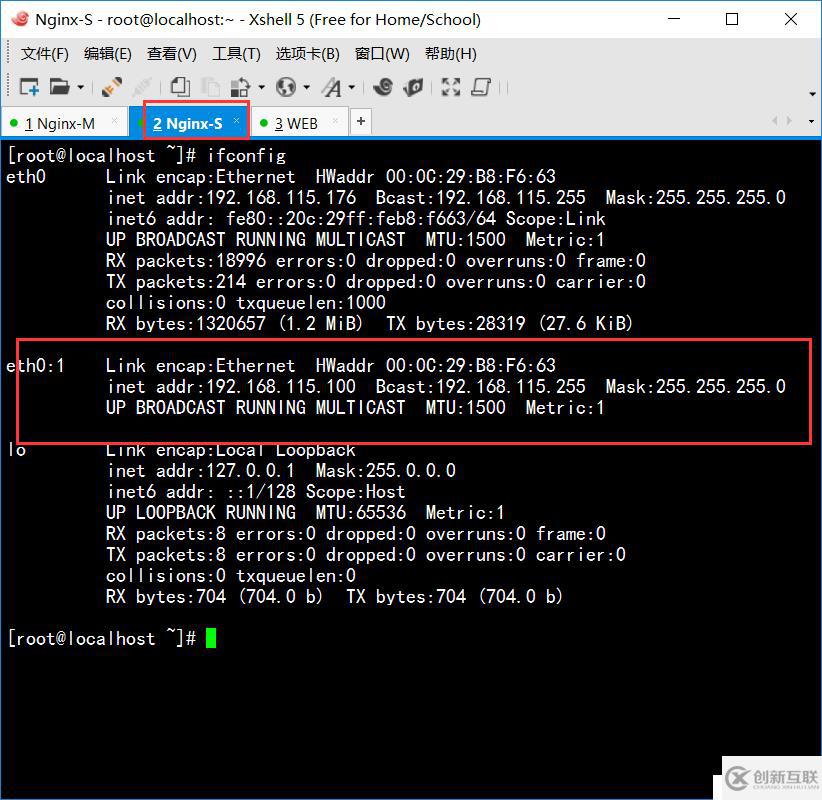Screen dimensions: 822x800
Task: Open the 工具(T) menu
Action: 236,54
